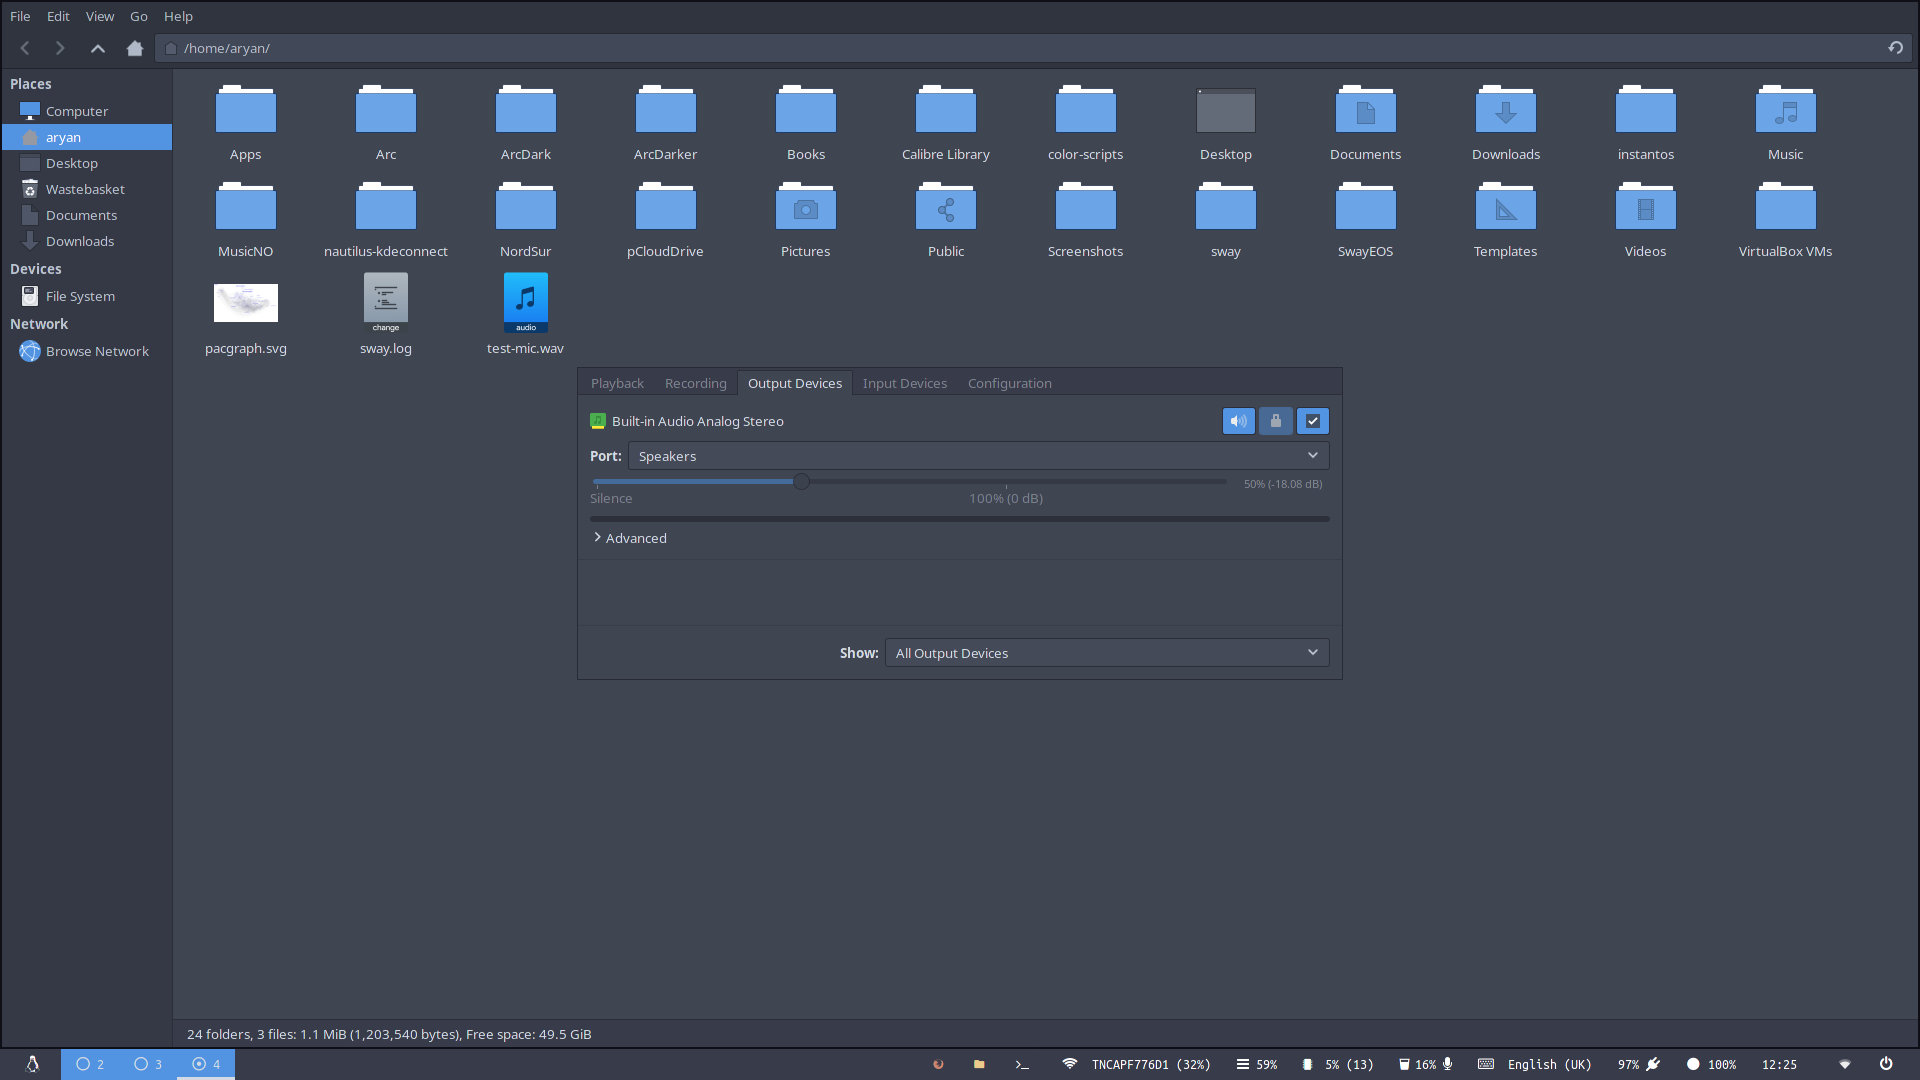
Task: Click the 100% (0 dB) slider mark
Action: coord(1006,498)
